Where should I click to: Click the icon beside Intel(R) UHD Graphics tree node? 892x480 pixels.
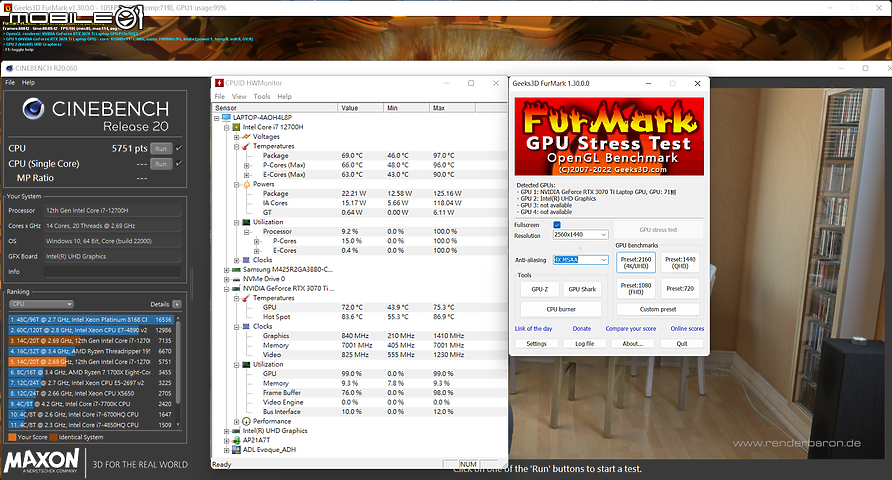(237, 431)
